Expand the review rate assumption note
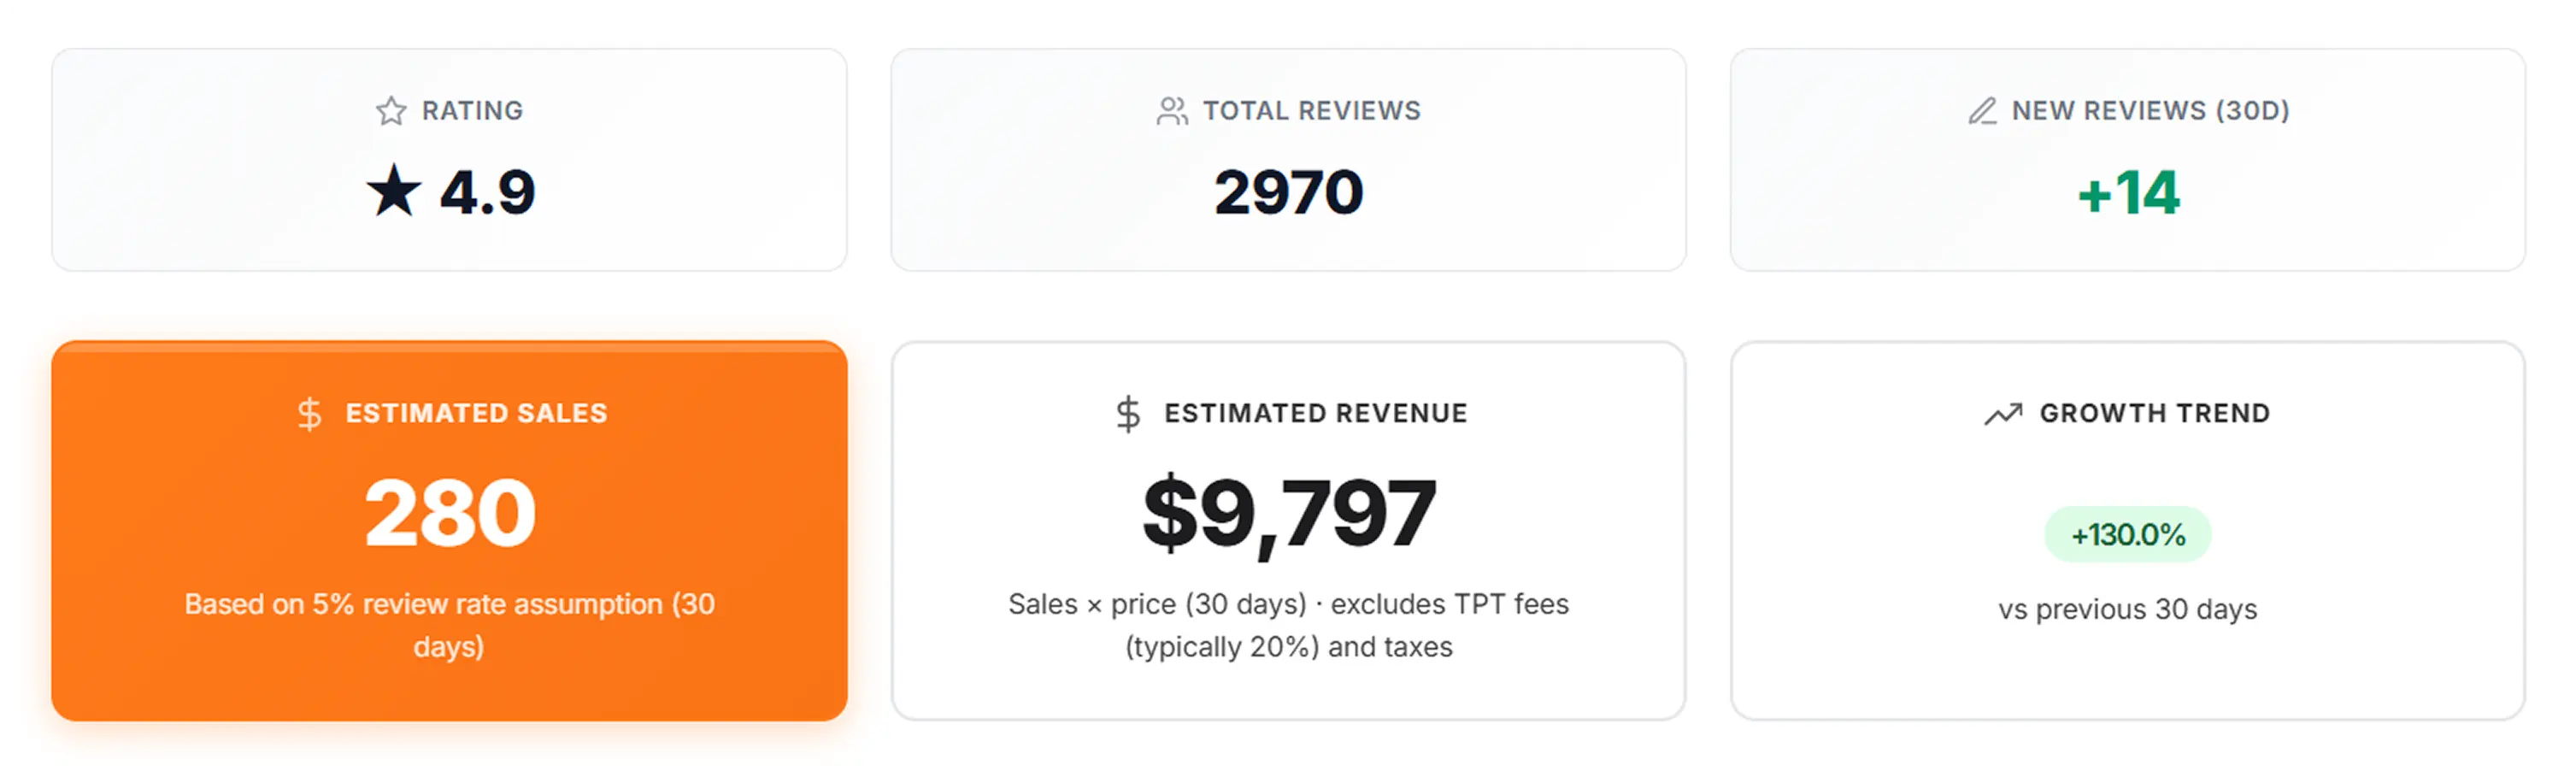 point(450,625)
